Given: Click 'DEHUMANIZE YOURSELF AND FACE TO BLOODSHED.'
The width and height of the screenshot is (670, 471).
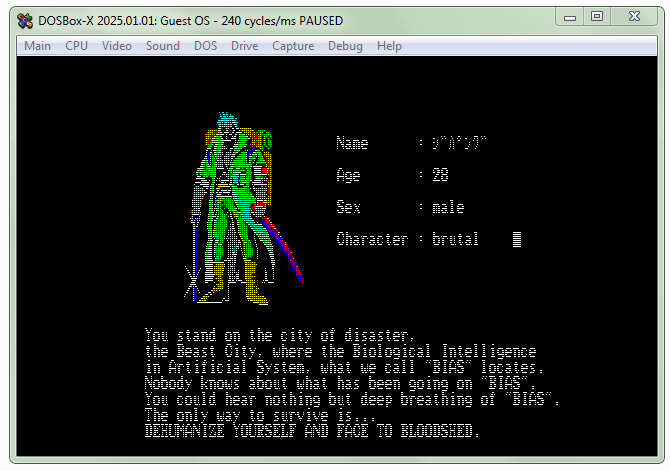Looking at the screenshot, I should pyautogui.click(x=312, y=431).
